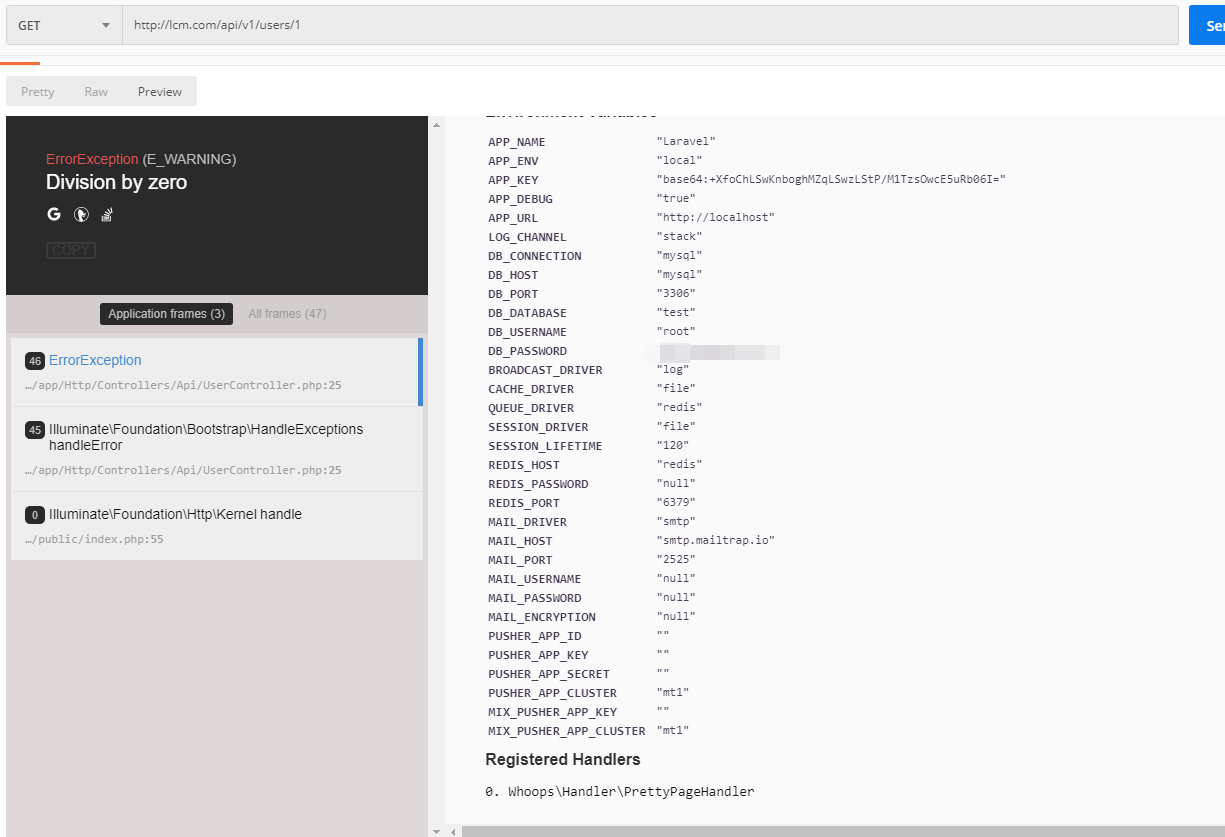Click the Division by zero message

[x=116, y=182]
